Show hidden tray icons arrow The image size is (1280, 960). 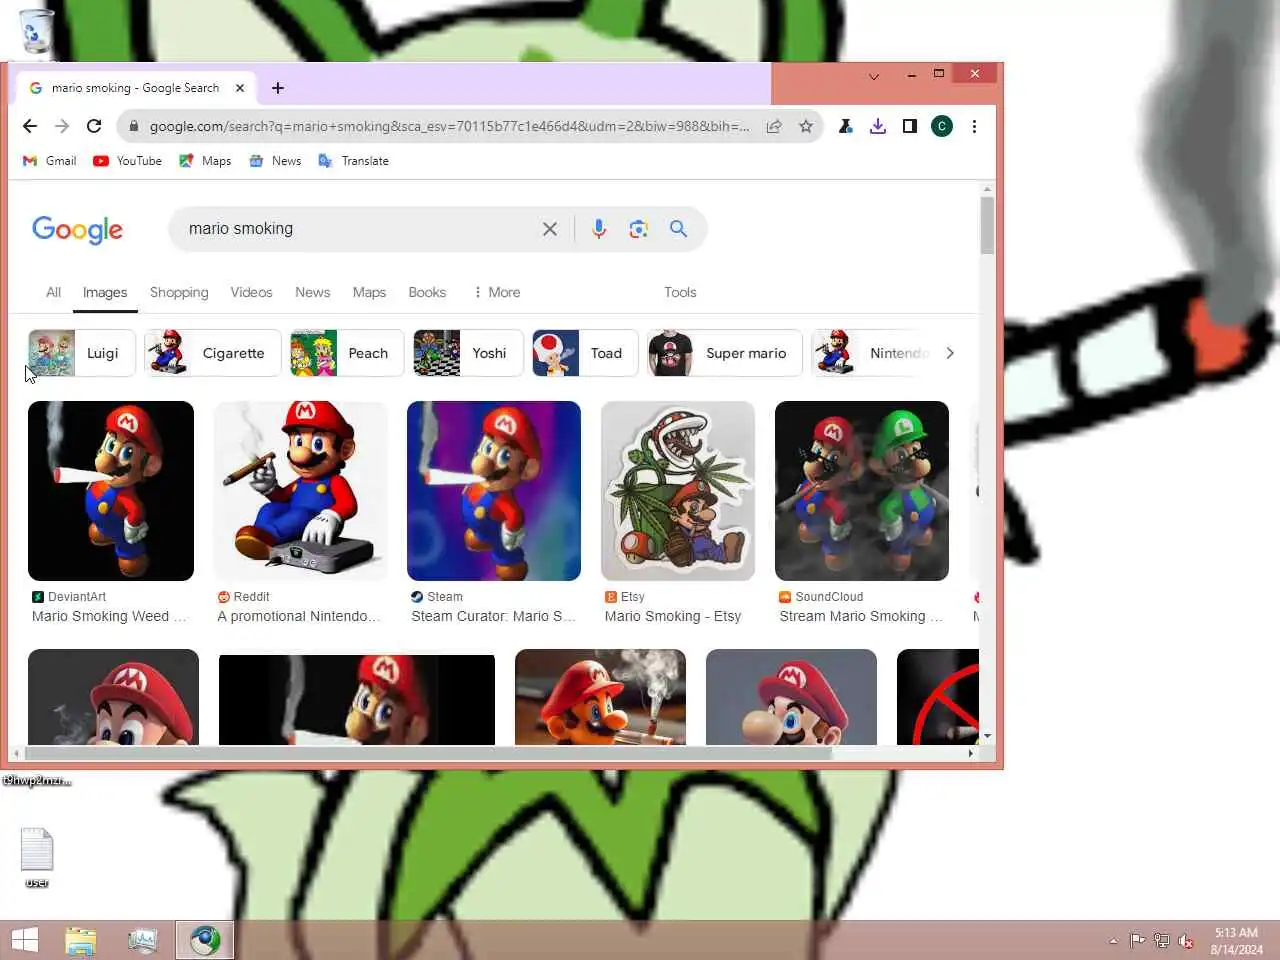pos(1113,941)
